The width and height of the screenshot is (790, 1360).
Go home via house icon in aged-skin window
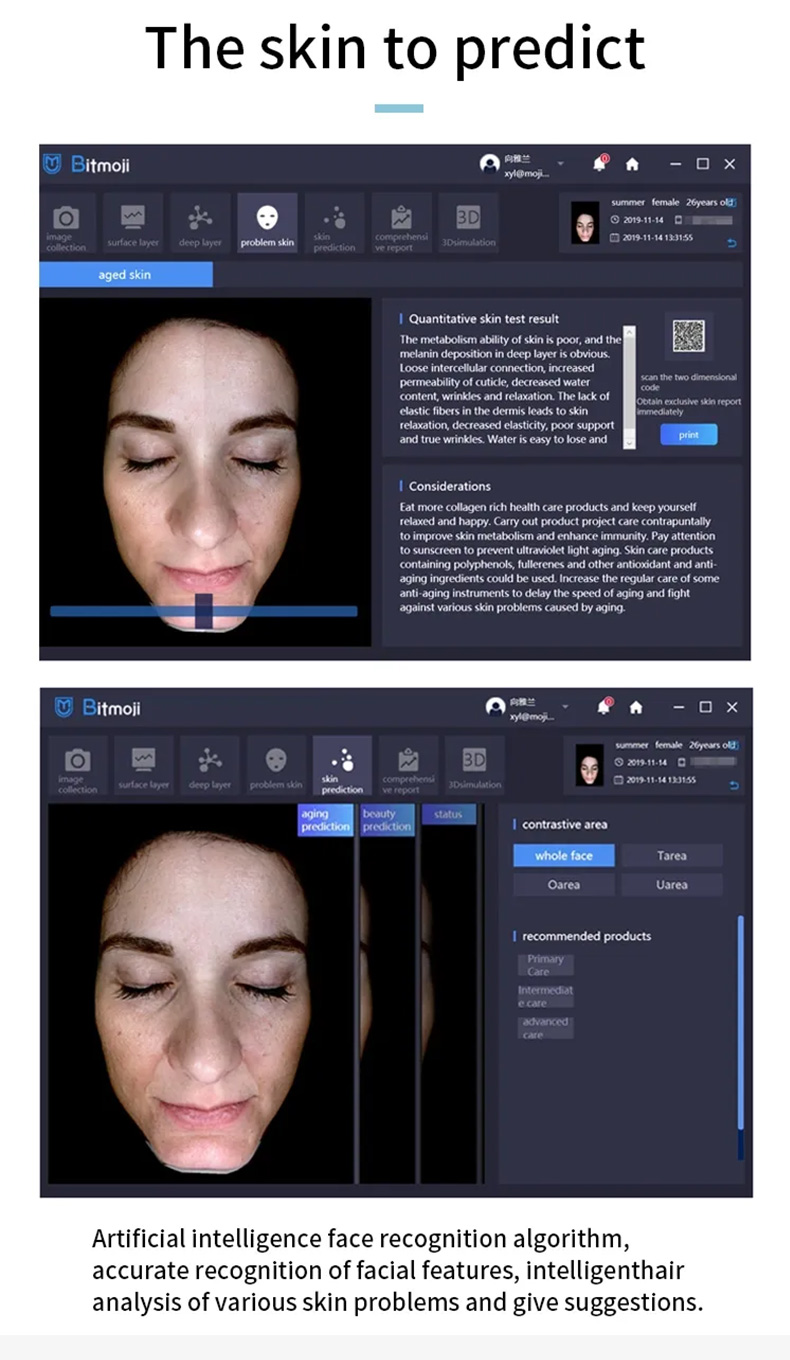pyautogui.click(x=632, y=163)
